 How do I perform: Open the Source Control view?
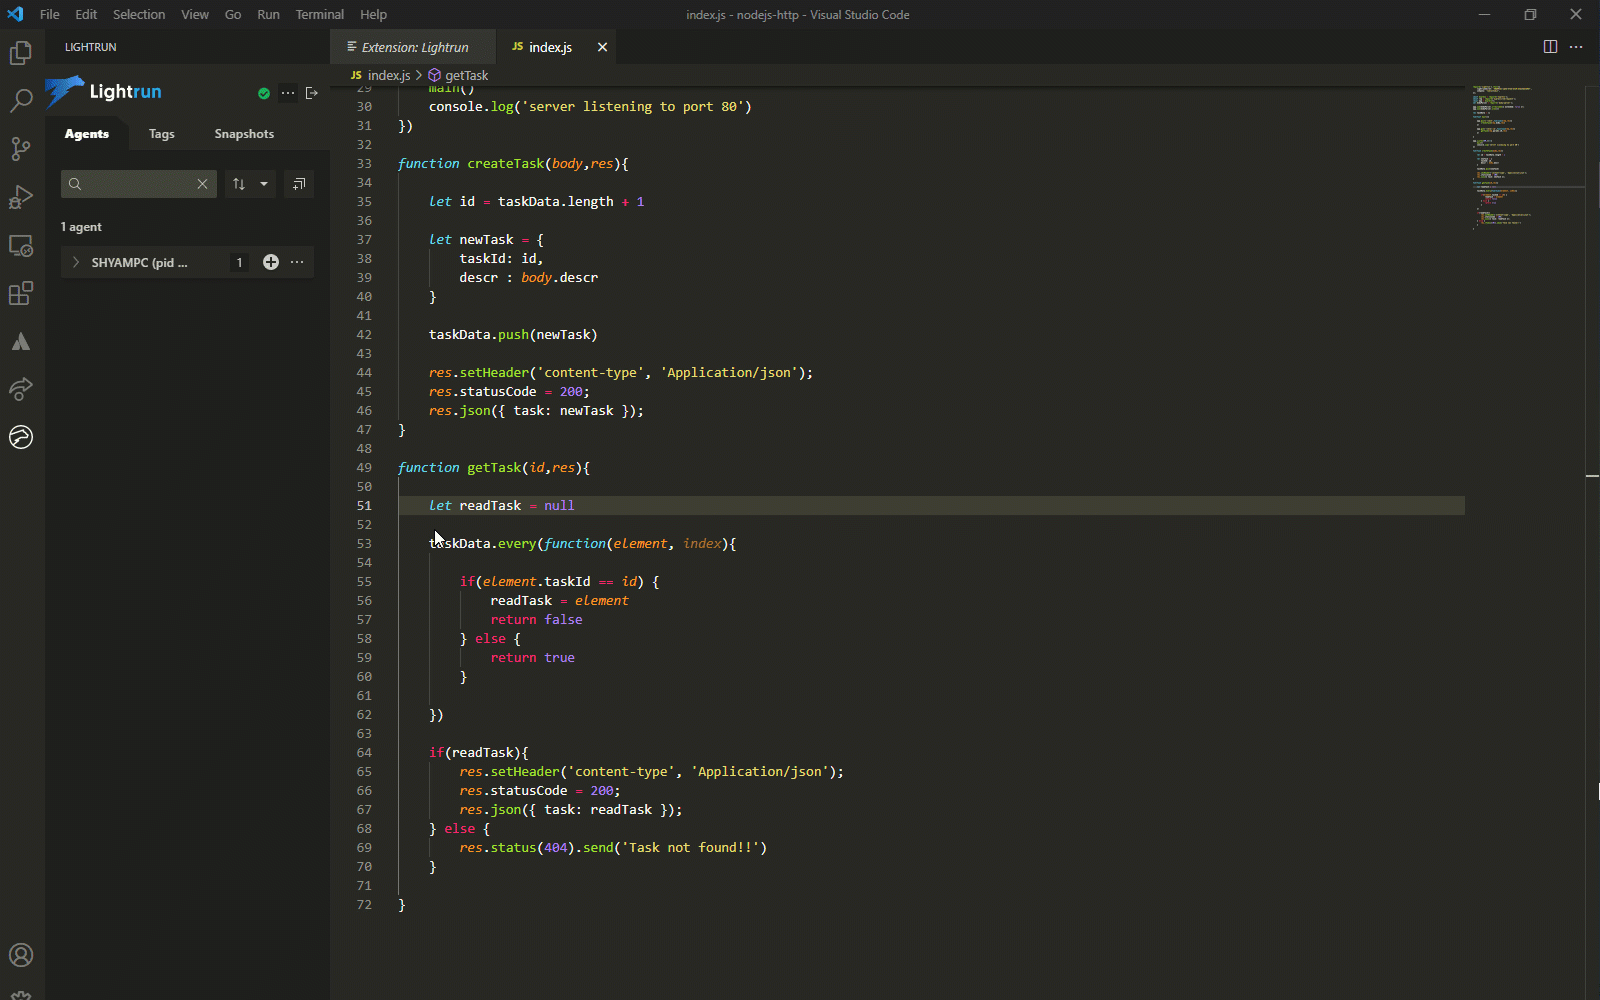point(21,149)
